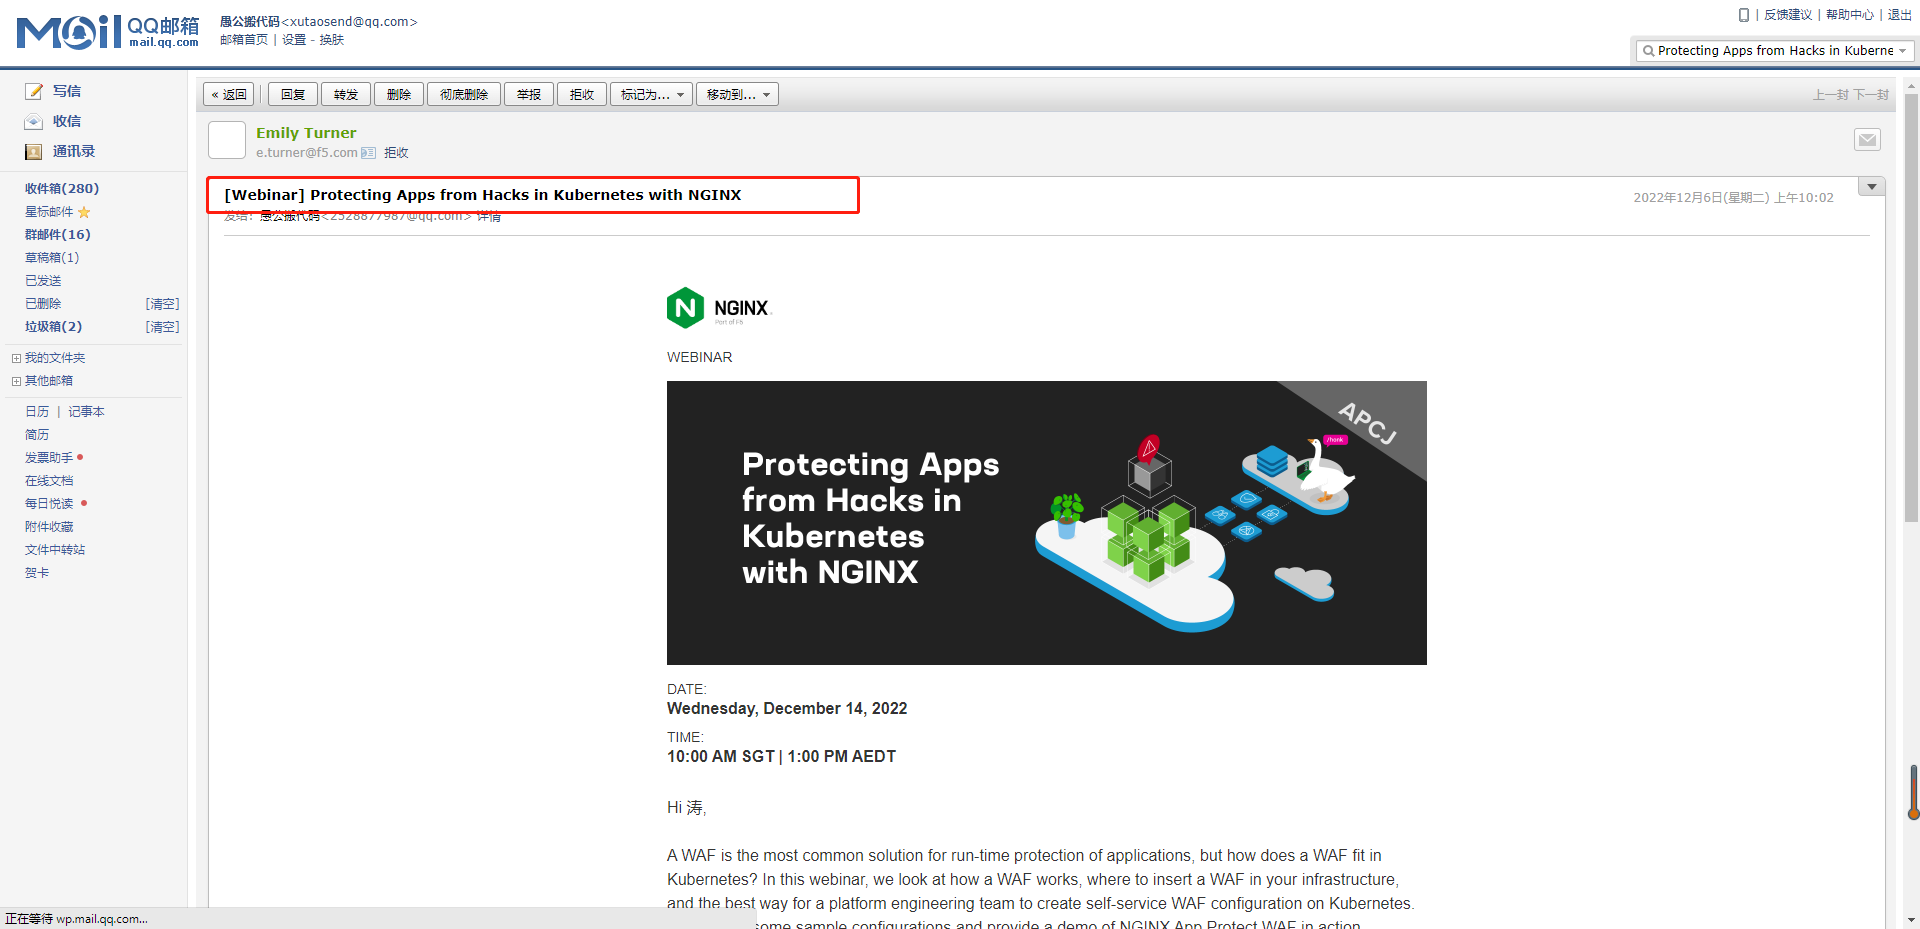This screenshot has height=929, width=1920.
Task: Click the 彻底删除 button
Action: pos(464,94)
